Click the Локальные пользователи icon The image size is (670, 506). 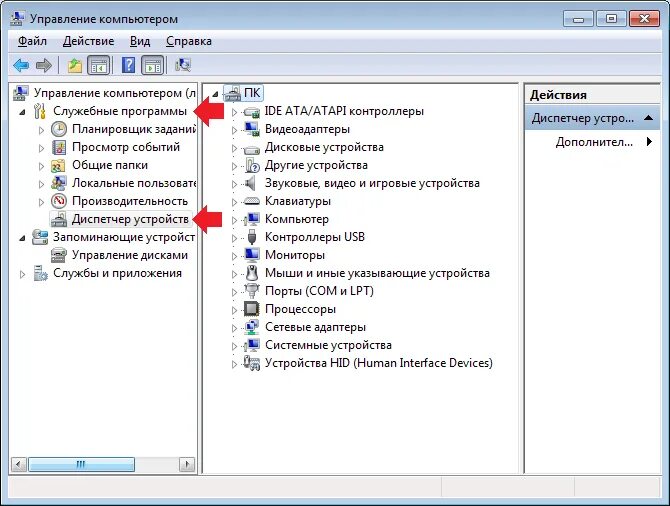59,183
